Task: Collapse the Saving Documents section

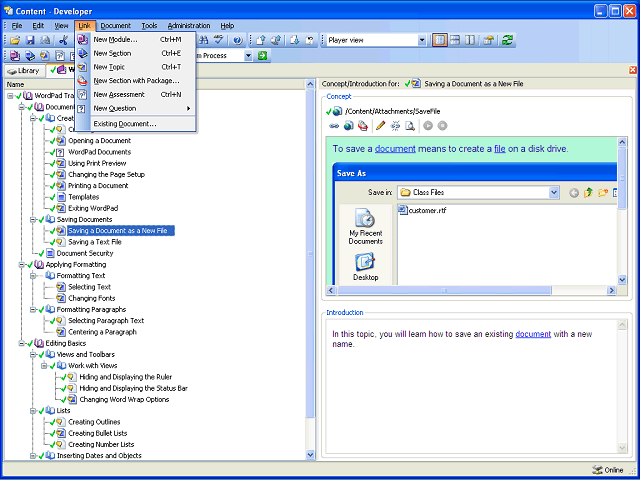Action: coord(33,220)
